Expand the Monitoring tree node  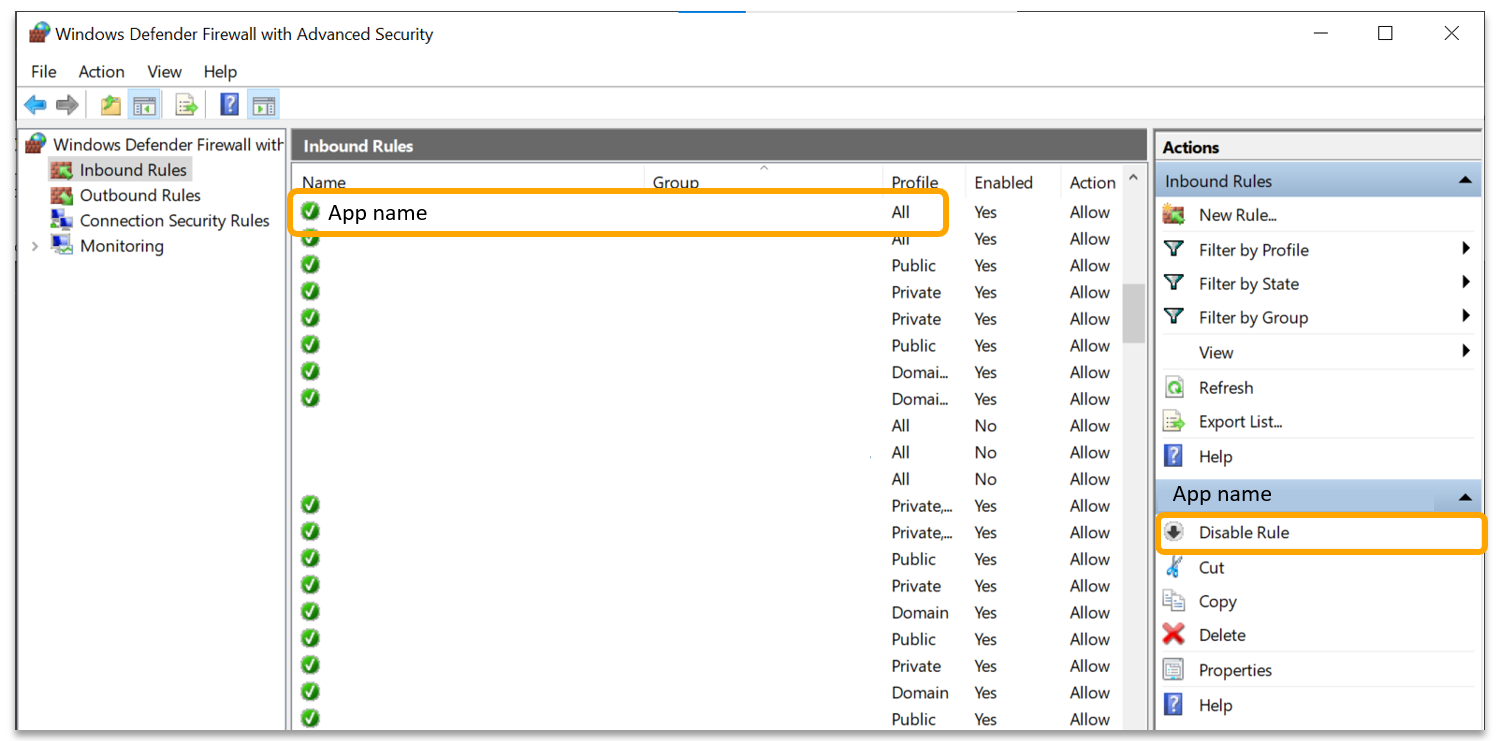click(36, 246)
